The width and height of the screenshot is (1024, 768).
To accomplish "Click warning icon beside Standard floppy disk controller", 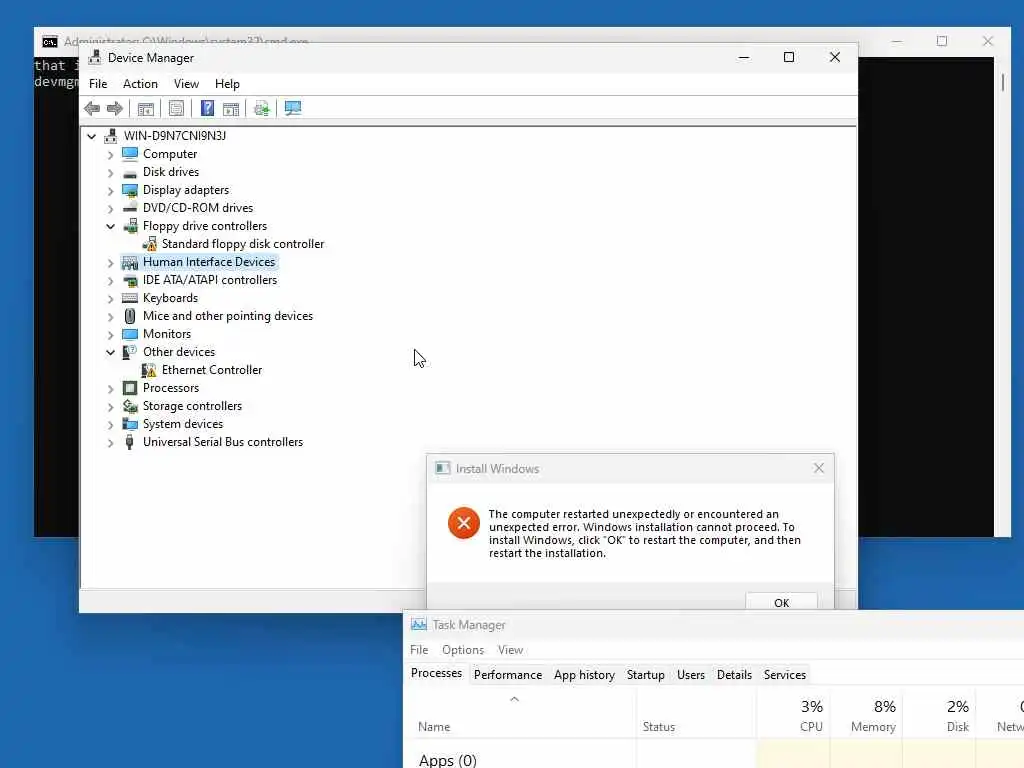I will click(150, 244).
